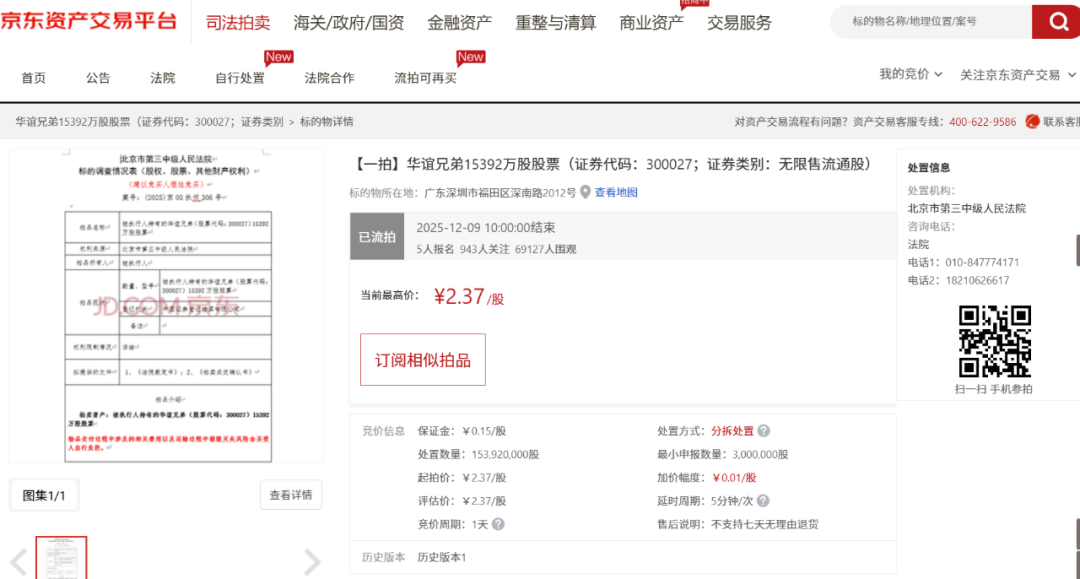
Task: Open the 司法拍卖 tab
Action: coord(237,22)
